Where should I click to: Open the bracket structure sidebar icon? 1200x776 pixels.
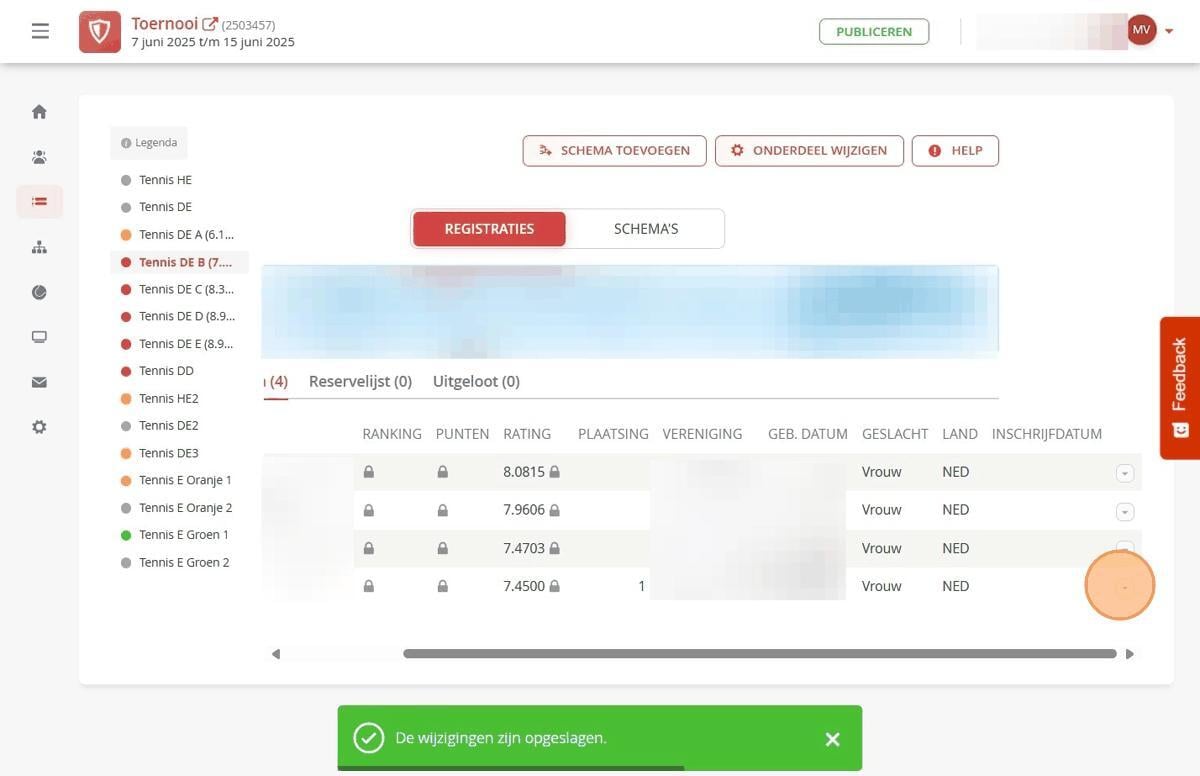coord(39,247)
